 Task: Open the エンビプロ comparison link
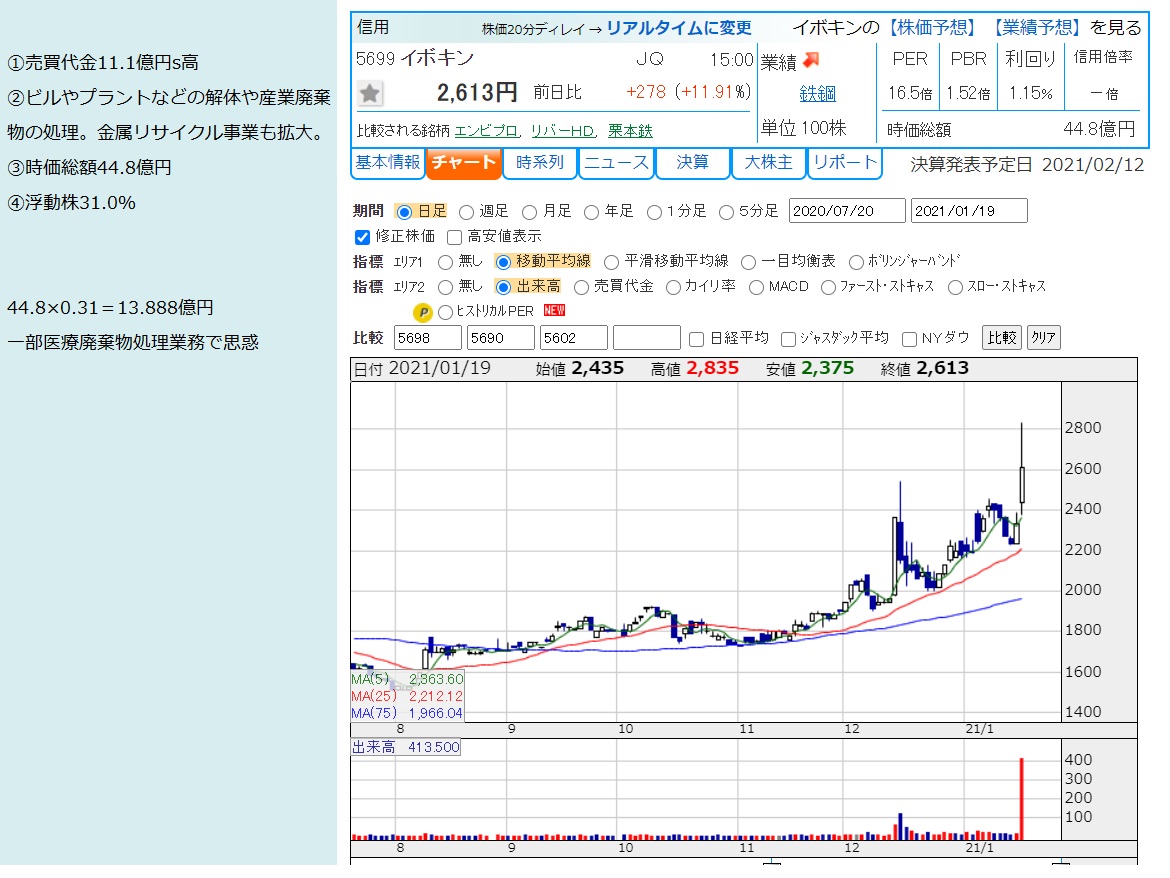point(486,131)
